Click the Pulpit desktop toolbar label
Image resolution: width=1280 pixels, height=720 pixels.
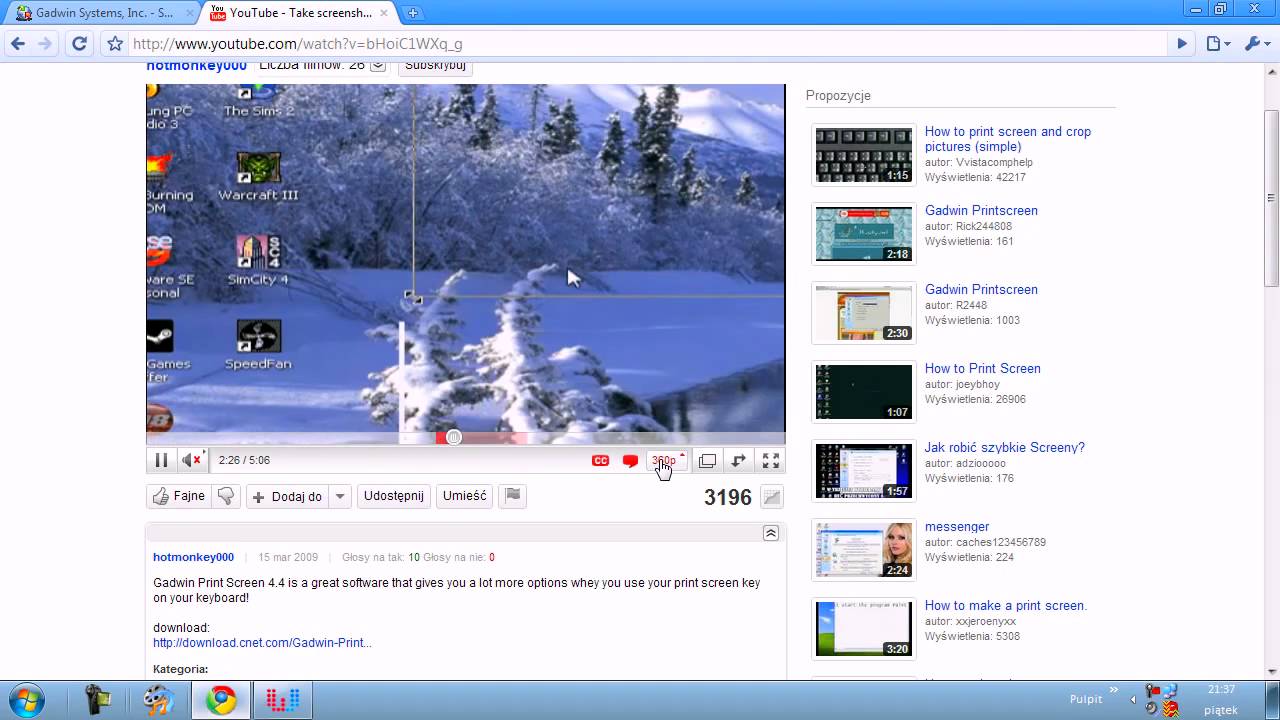(1086, 699)
